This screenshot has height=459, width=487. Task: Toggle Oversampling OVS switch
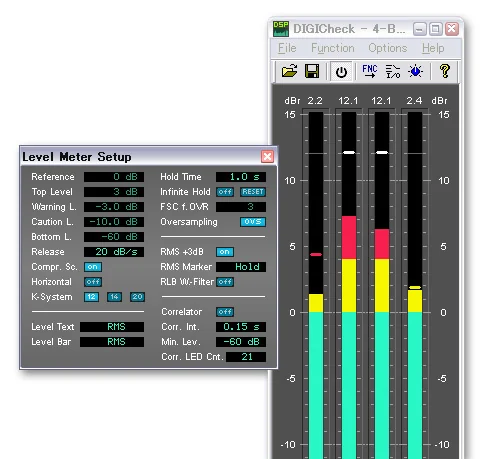(x=253, y=222)
